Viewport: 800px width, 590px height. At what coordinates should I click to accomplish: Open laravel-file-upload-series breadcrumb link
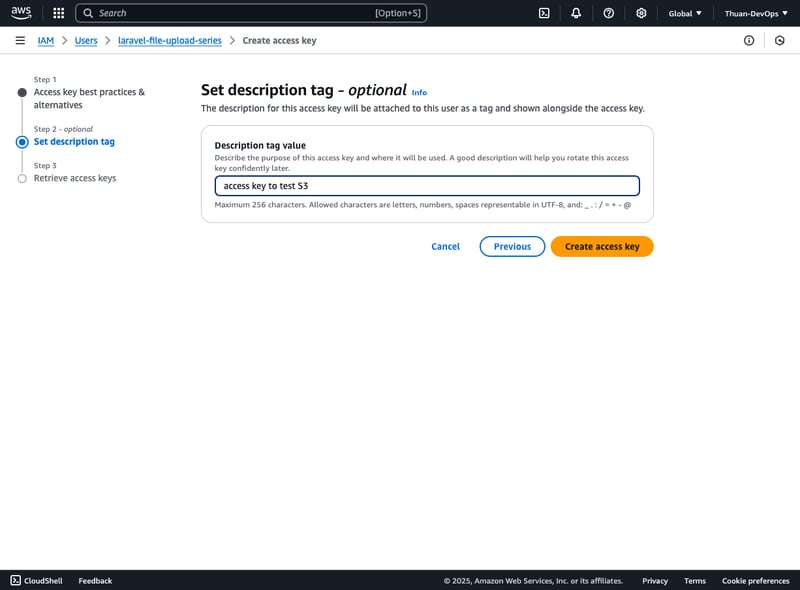click(169, 40)
